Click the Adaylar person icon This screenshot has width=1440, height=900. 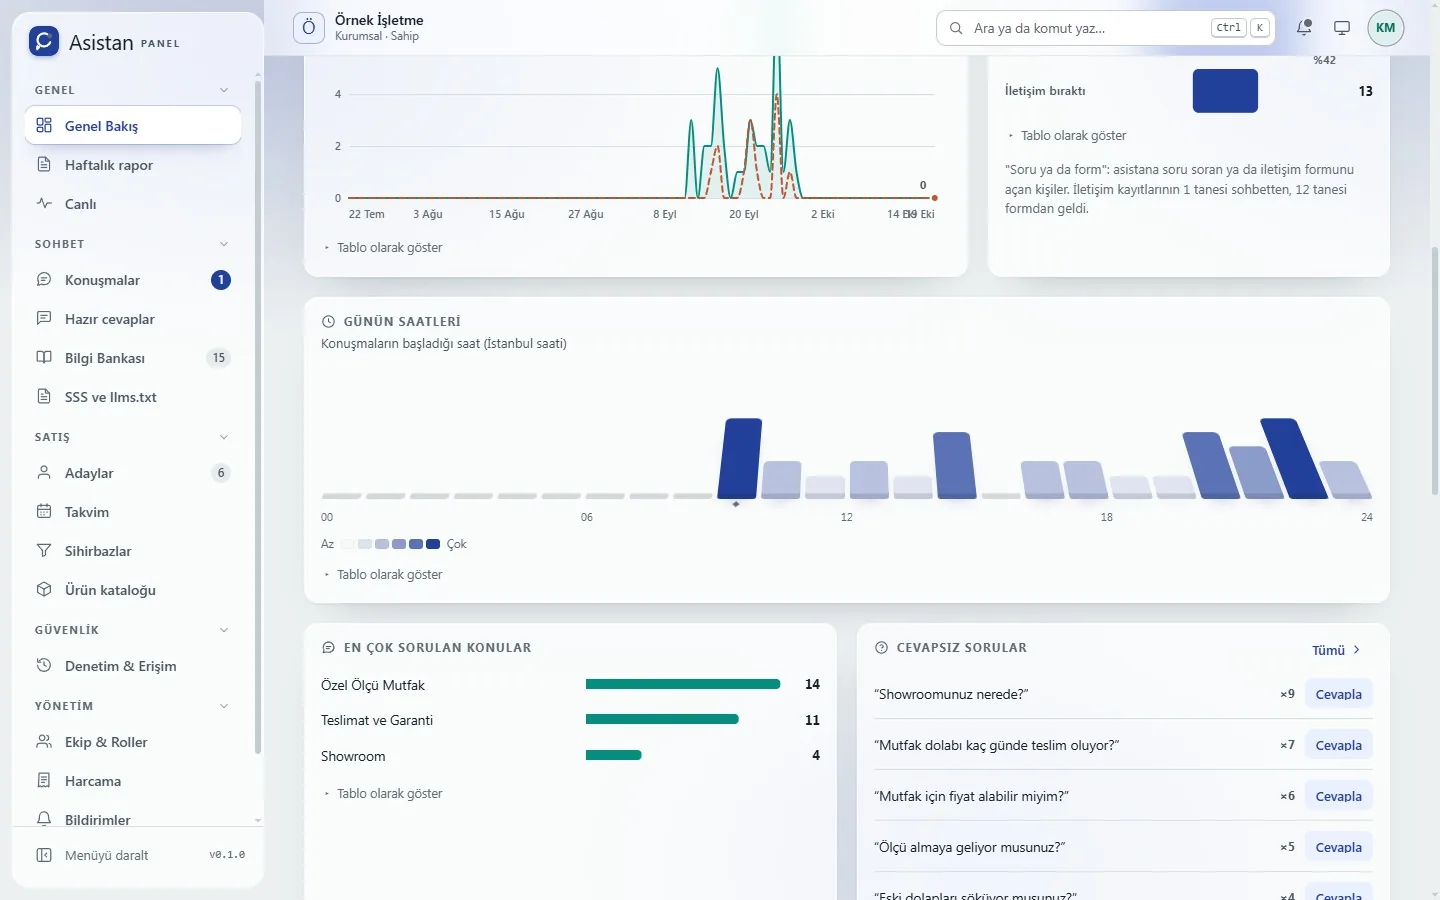[x=44, y=472]
